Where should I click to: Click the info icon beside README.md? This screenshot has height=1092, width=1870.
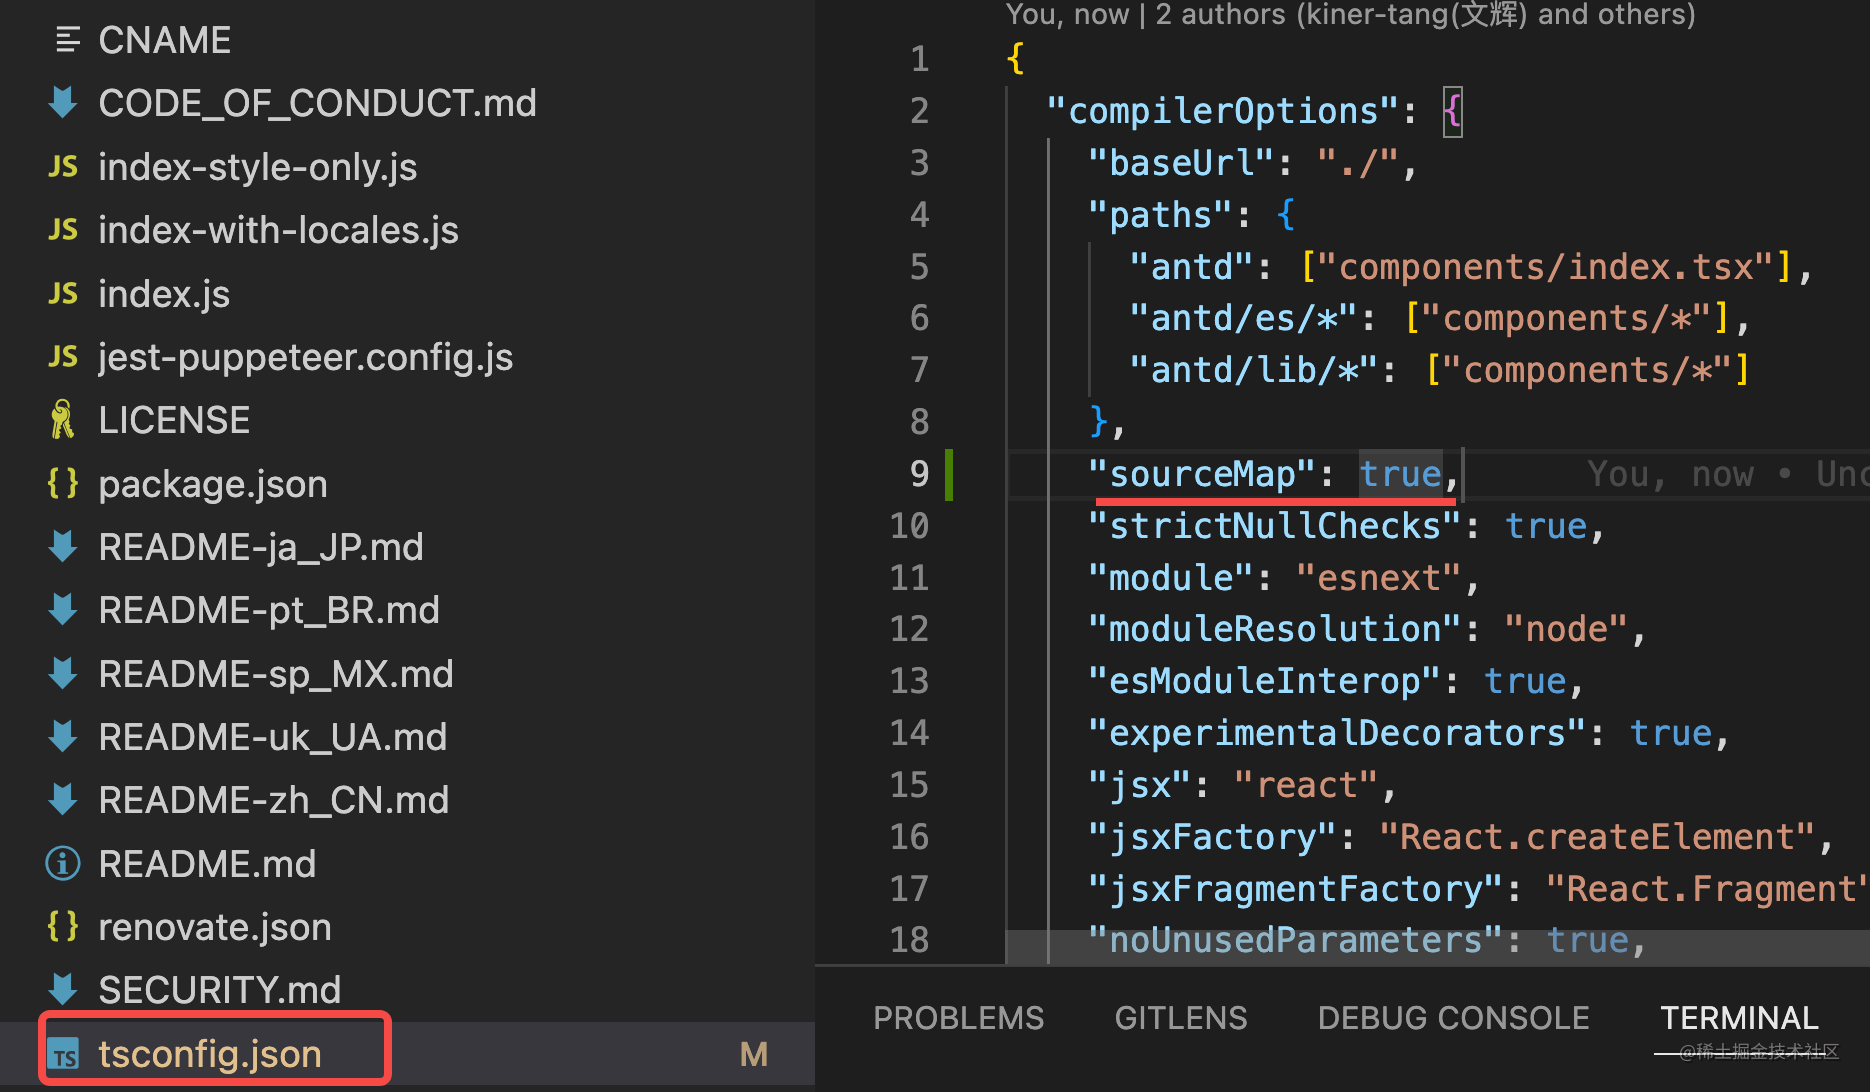(63, 864)
